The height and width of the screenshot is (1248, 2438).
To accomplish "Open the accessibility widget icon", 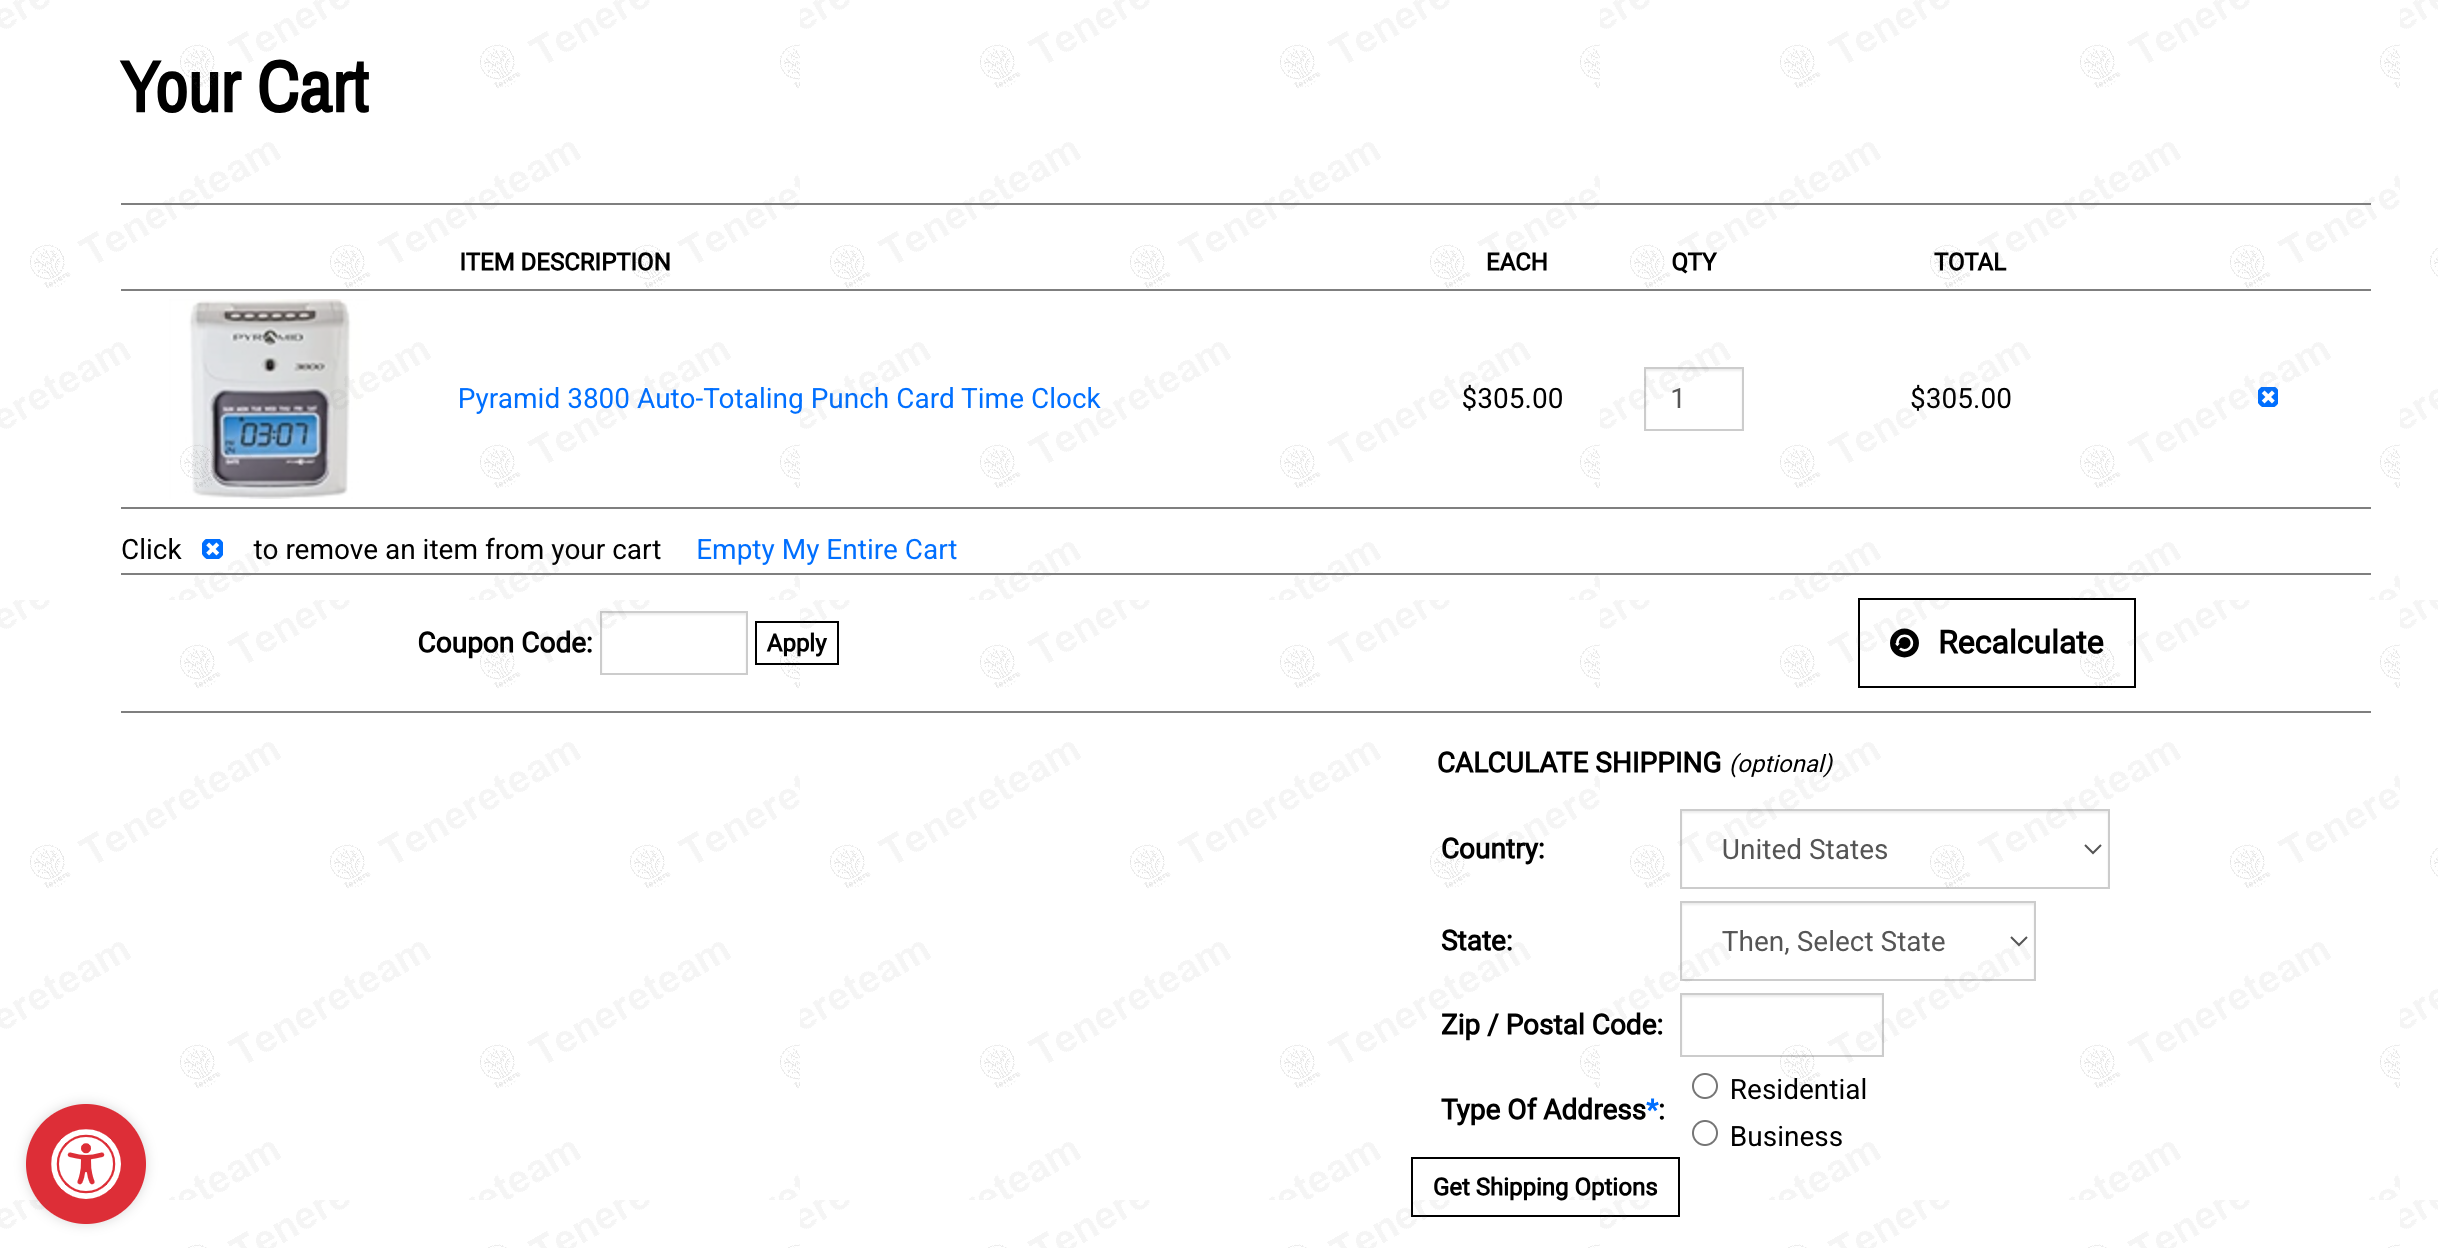I will 86,1163.
